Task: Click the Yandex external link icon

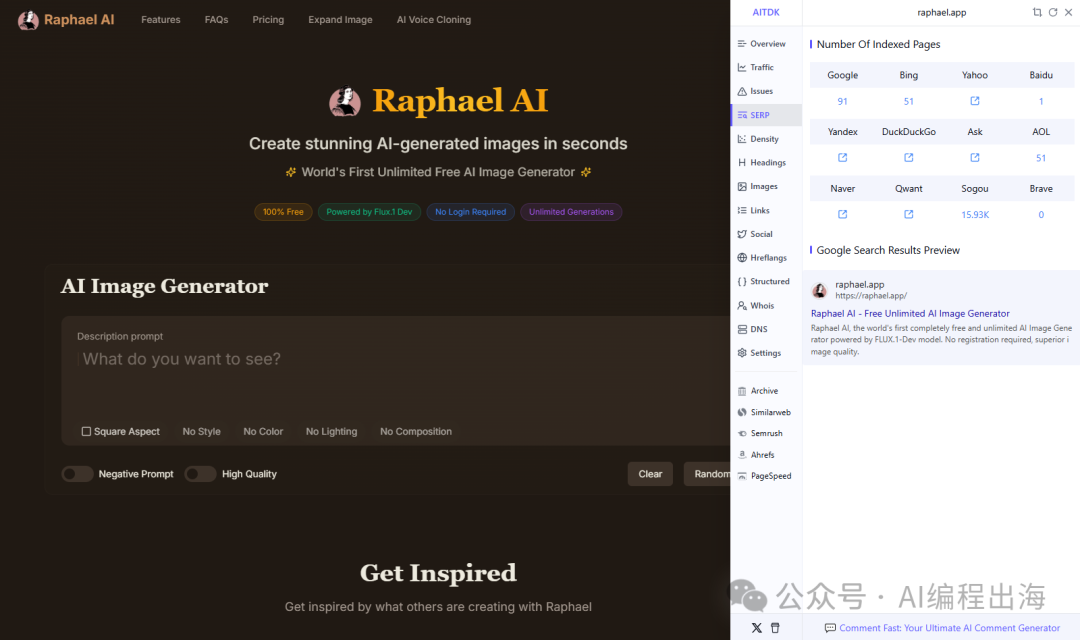Action: coord(842,158)
